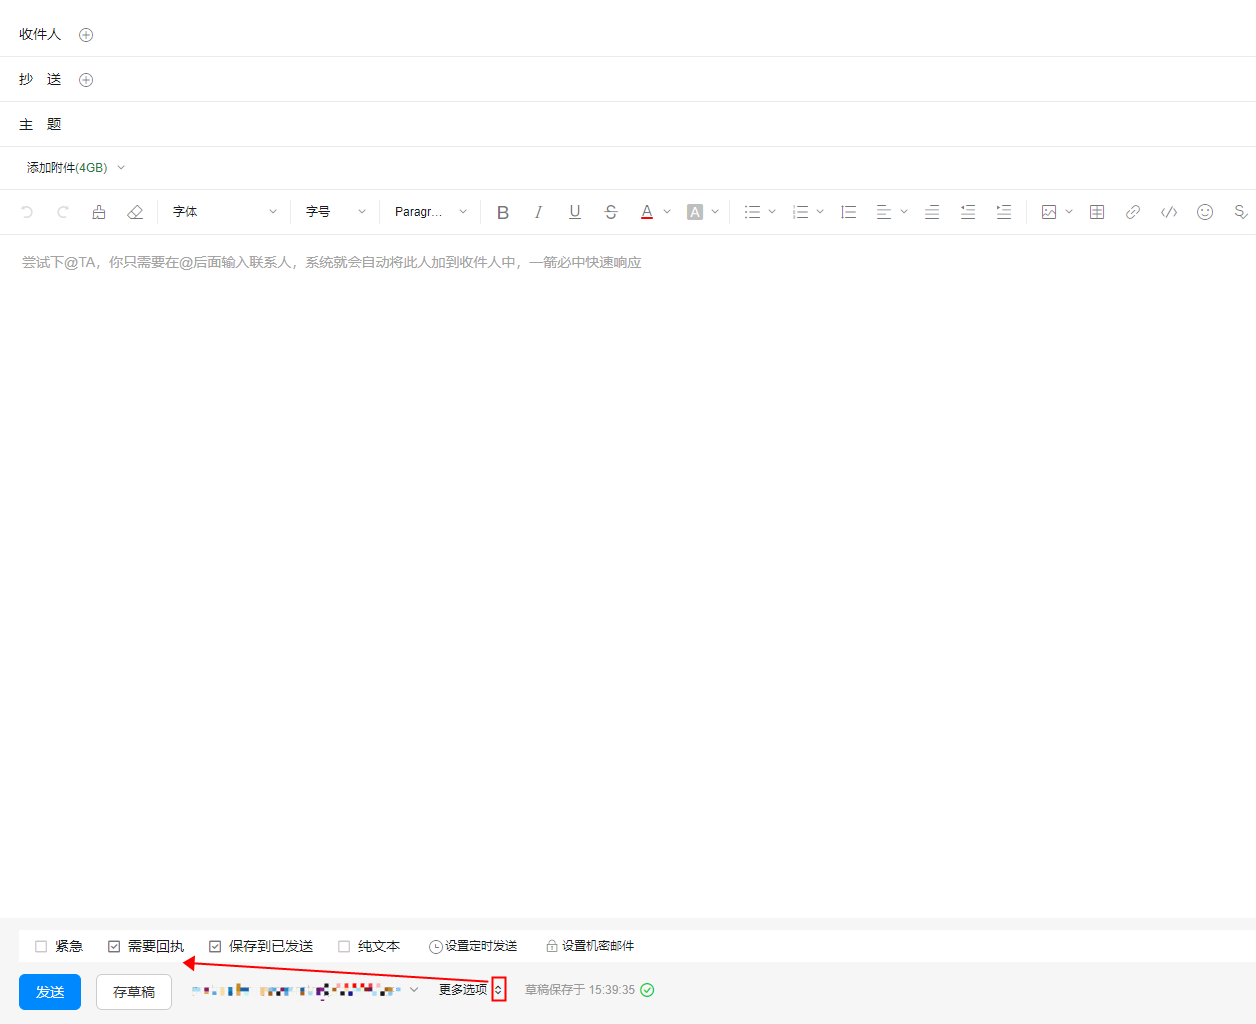Uncheck the 需要回执 receipt option
This screenshot has width=1256, height=1024.
114,946
